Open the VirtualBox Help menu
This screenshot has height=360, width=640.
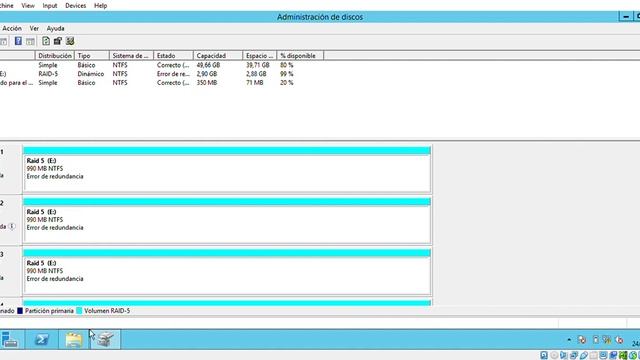coord(100,6)
